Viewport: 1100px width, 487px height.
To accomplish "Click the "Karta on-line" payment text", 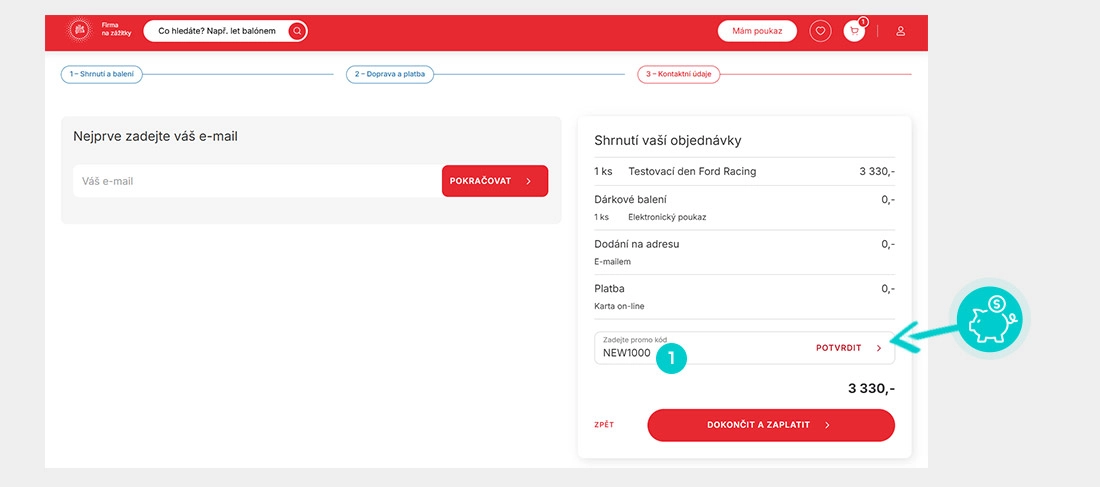I will point(619,306).
